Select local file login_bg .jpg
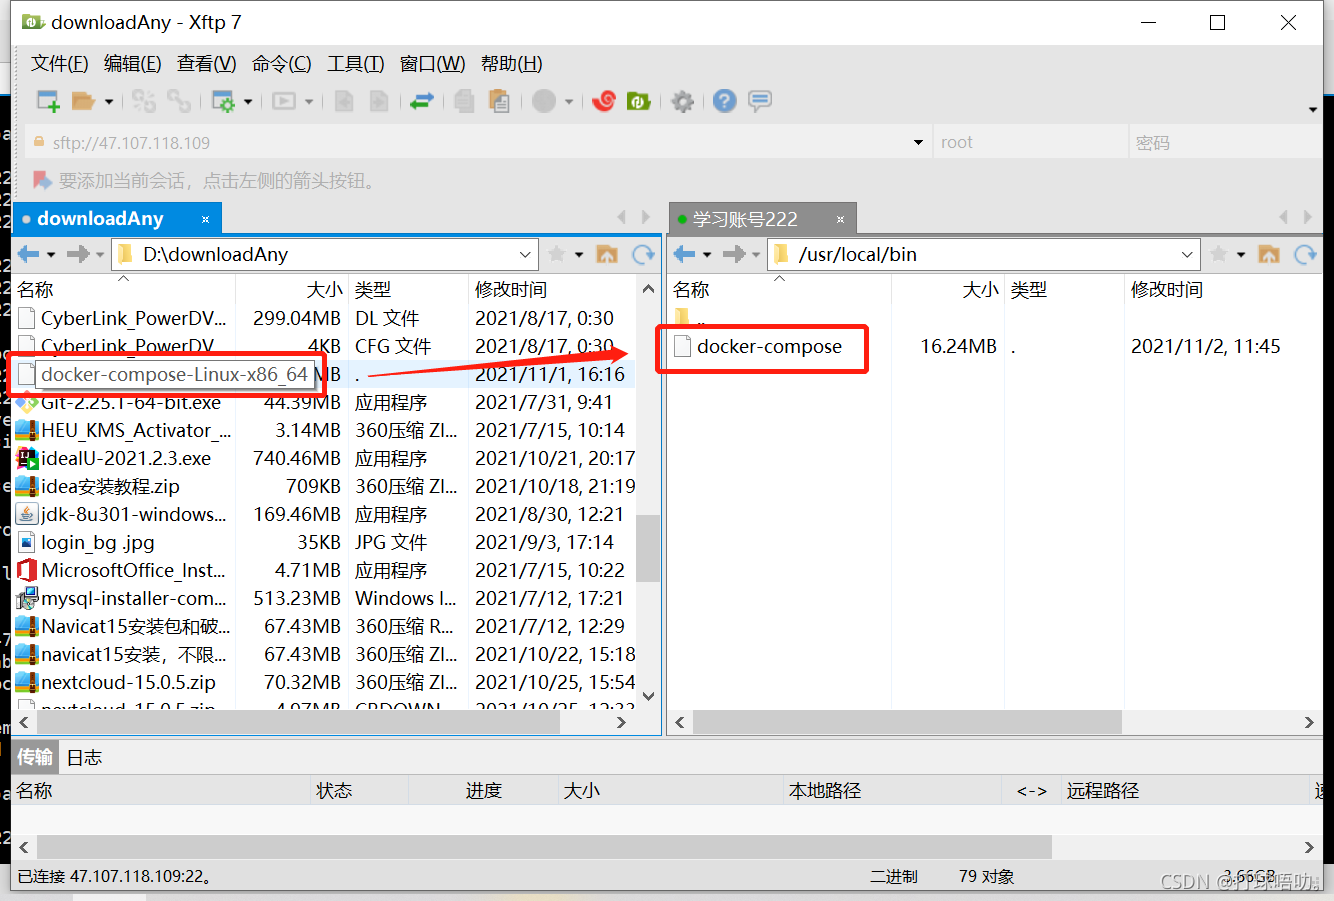The width and height of the screenshot is (1334, 901). click(x=98, y=543)
